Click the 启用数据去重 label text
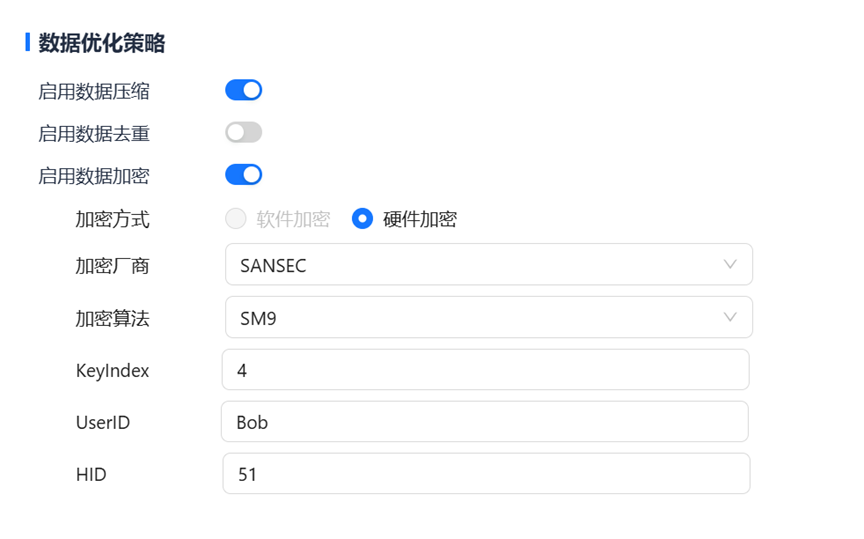Viewport: 864px width, 539px height. (94, 133)
